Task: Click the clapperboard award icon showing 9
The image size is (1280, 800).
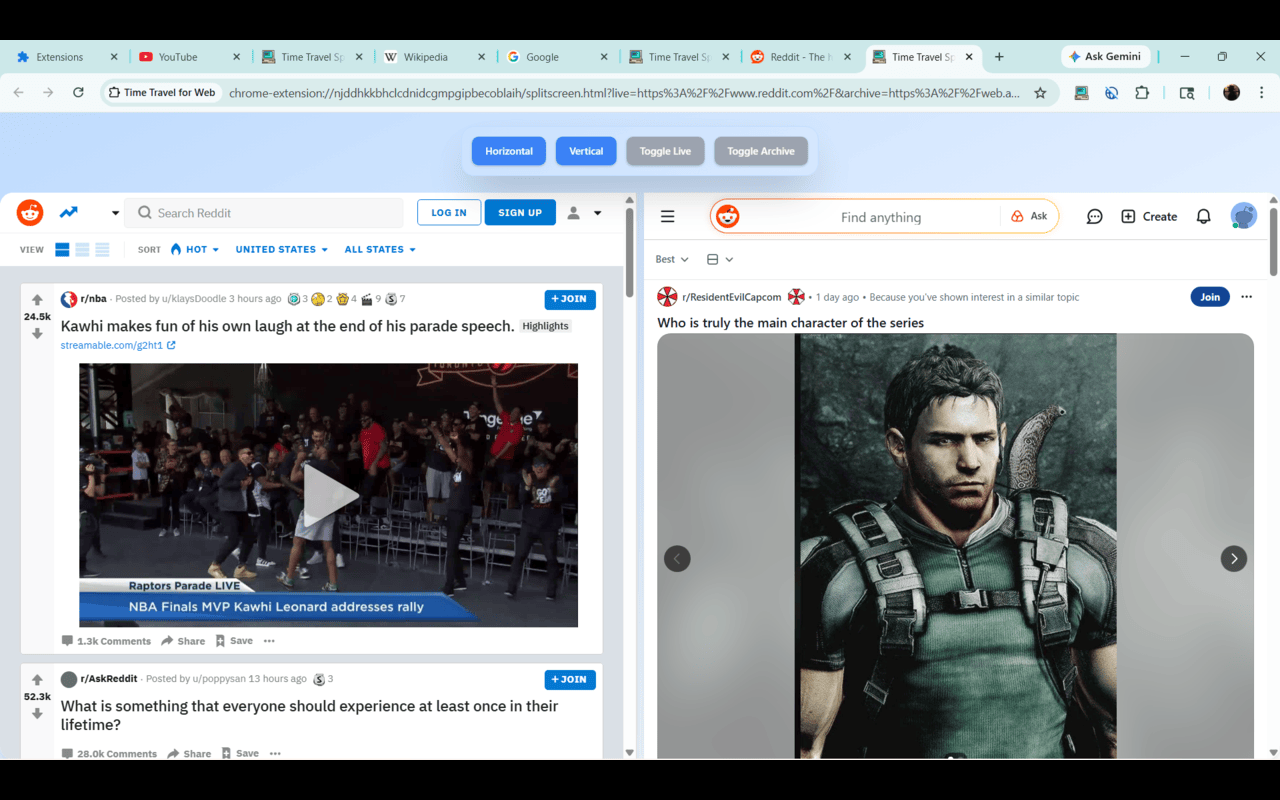Action: [x=367, y=299]
